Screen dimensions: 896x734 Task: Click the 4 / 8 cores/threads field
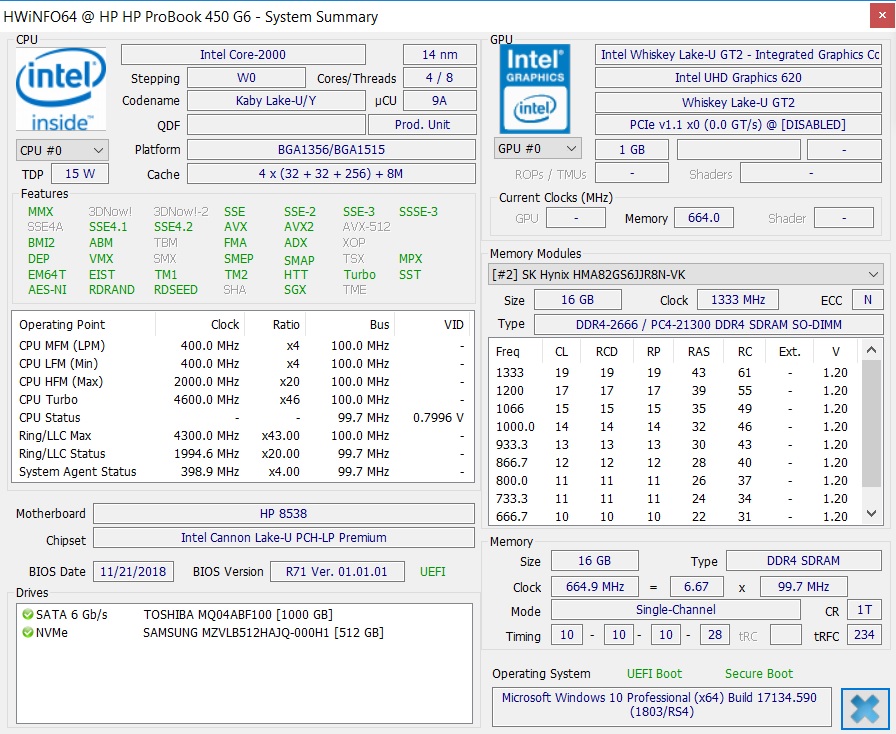(439, 78)
